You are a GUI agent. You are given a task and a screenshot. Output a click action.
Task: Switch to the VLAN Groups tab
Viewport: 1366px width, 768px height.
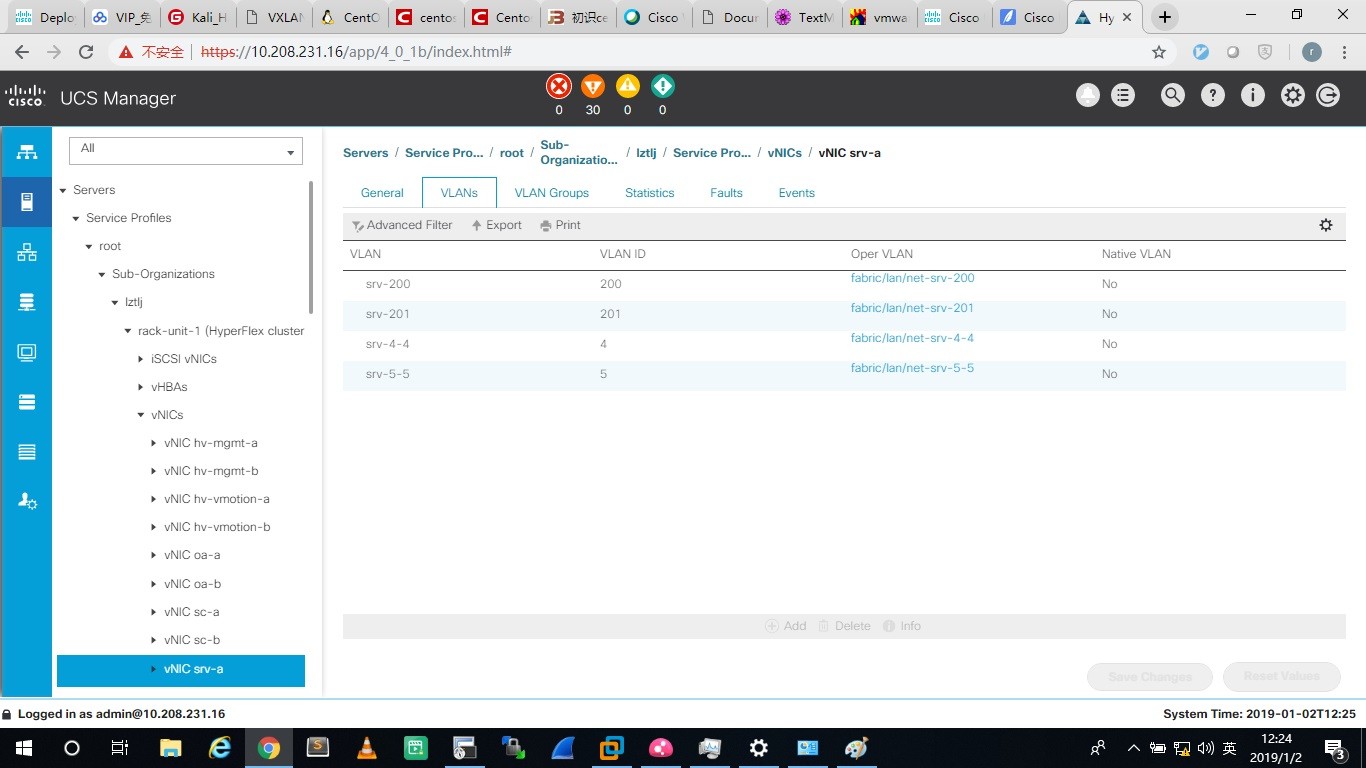(551, 193)
